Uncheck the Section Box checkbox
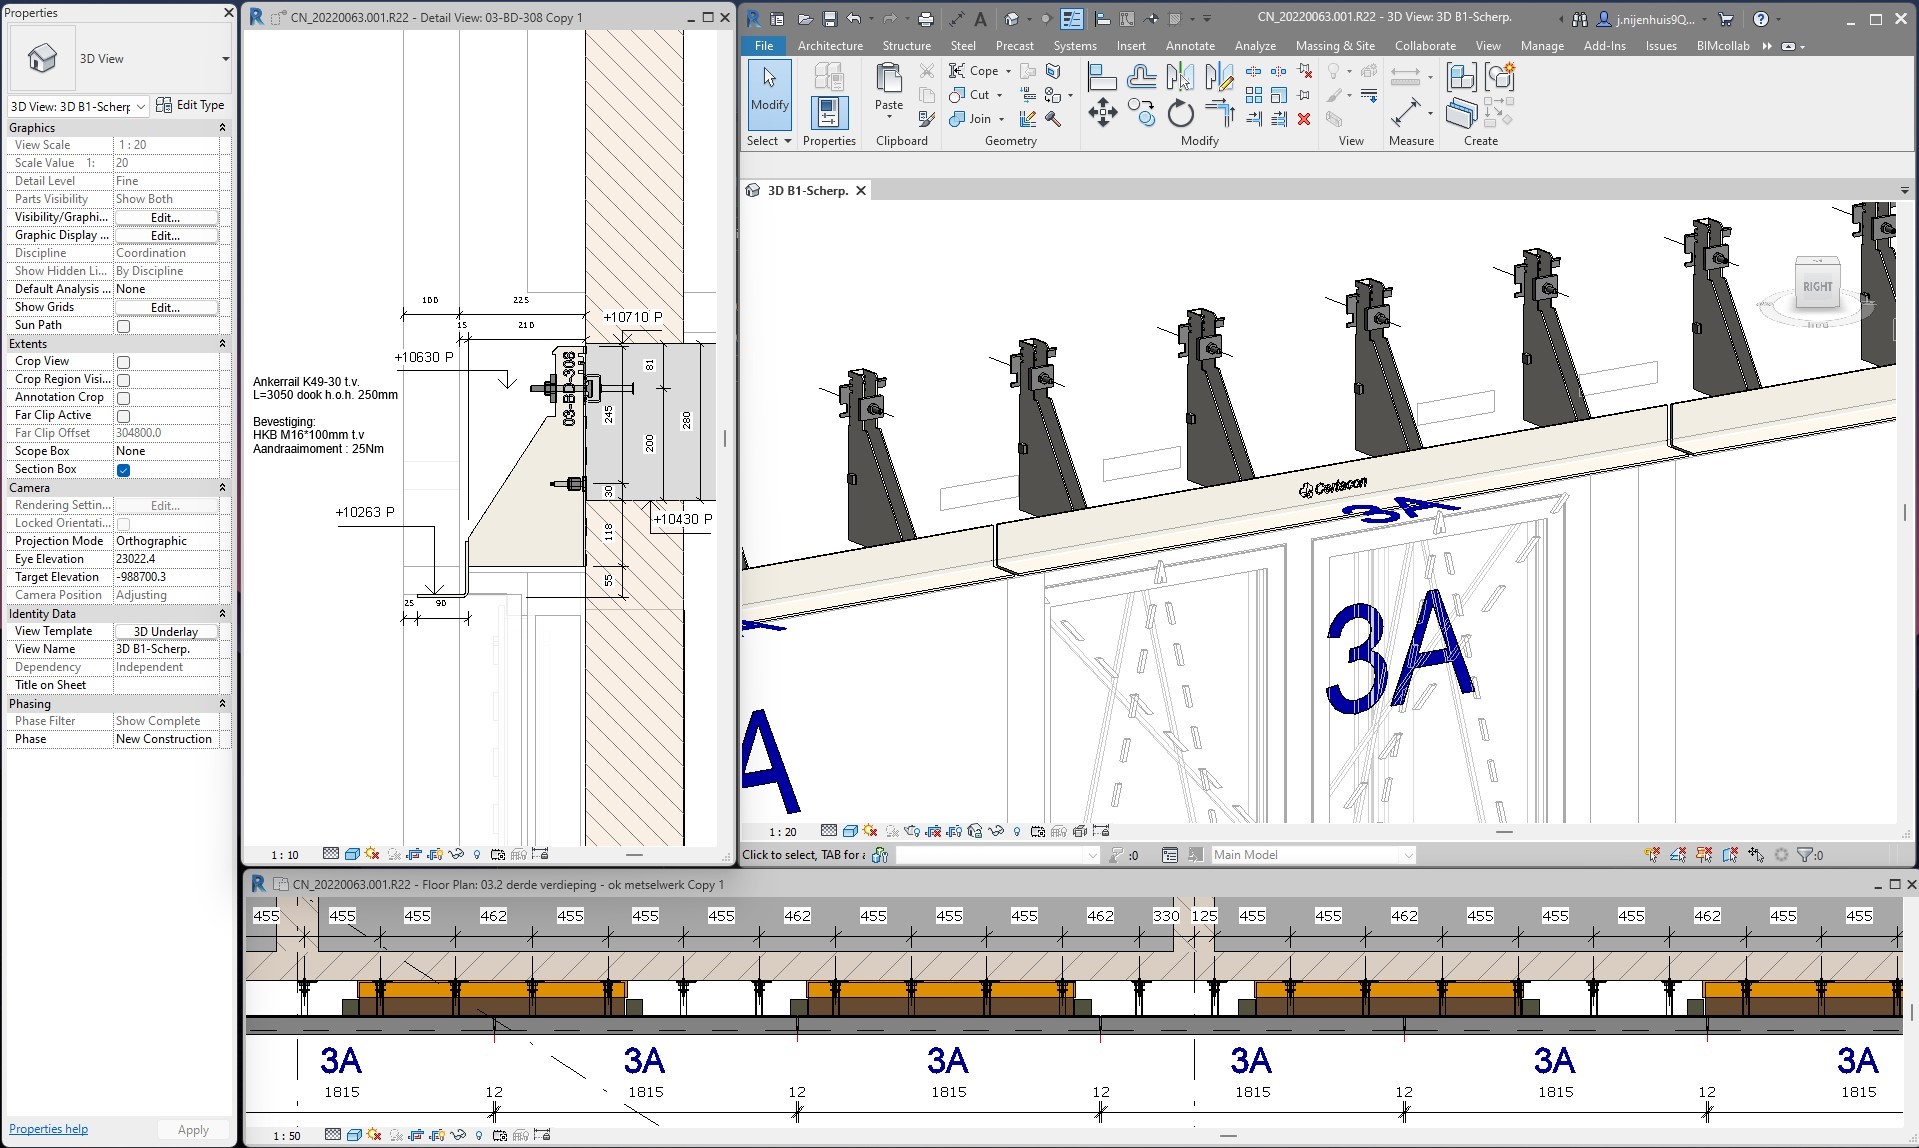The height and width of the screenshot is (1148, 1919). click(123, 470)
